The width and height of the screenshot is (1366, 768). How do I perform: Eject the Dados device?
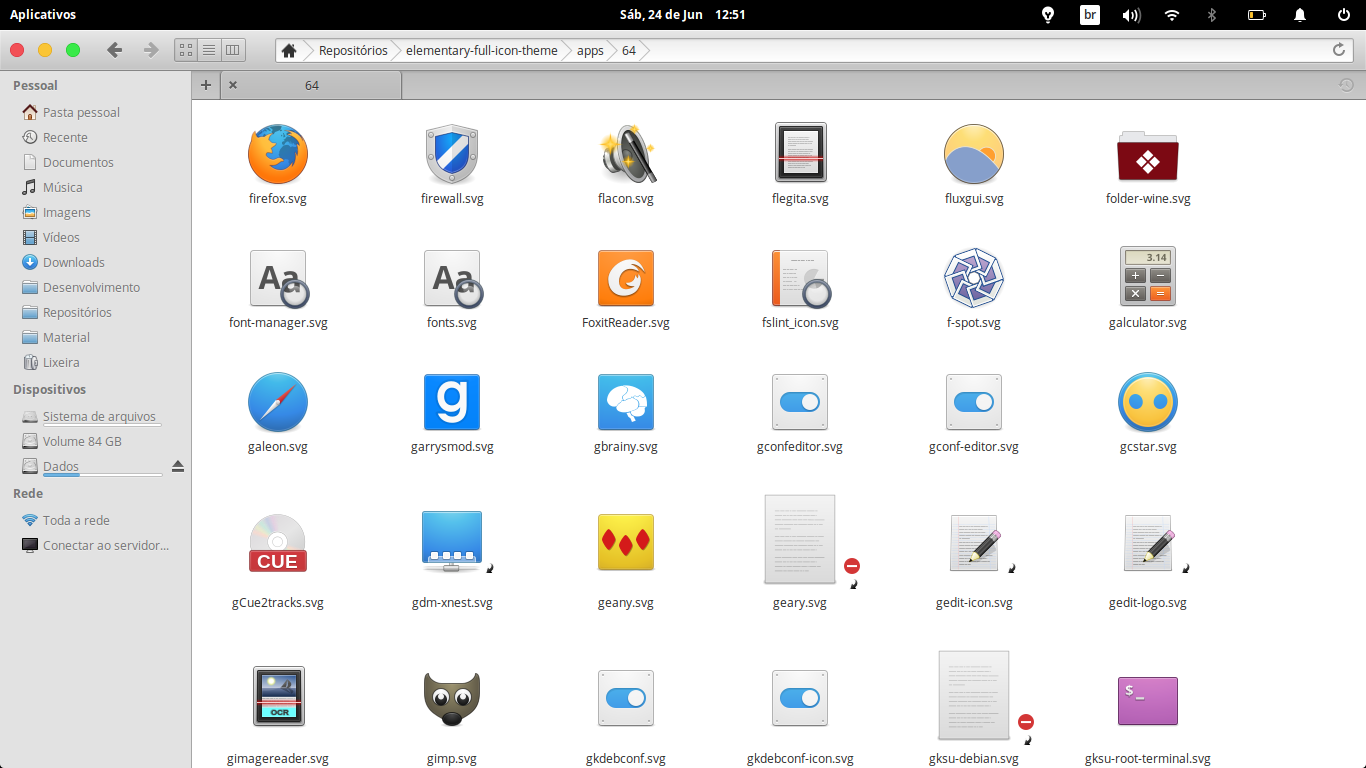tap(178, 466)
